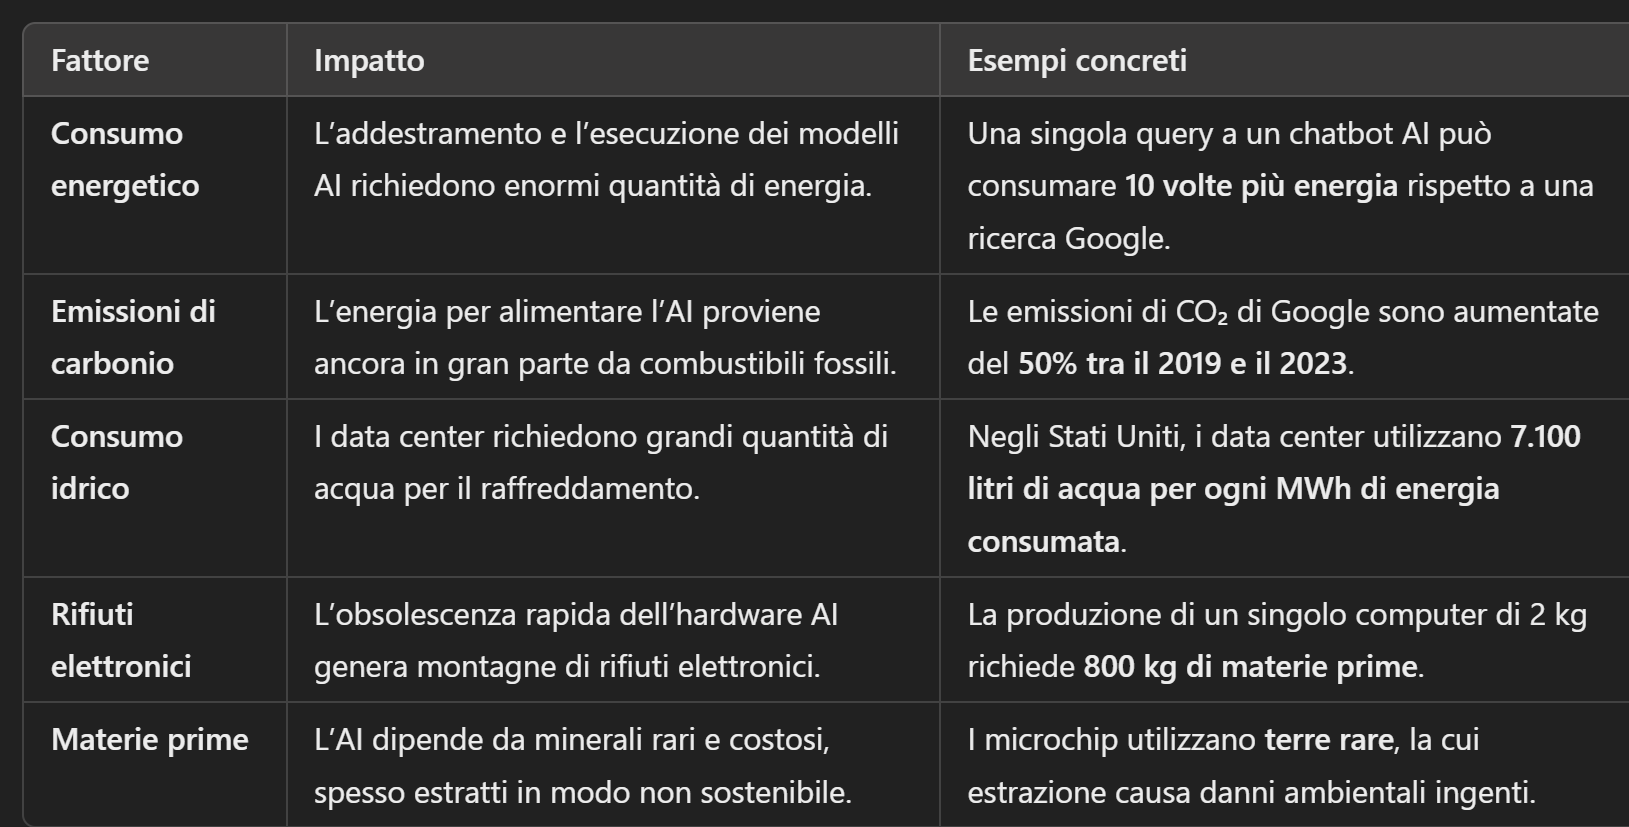The image size is (1629, 827).
Task: Click the Impatto column header
Action: [369, 61]
